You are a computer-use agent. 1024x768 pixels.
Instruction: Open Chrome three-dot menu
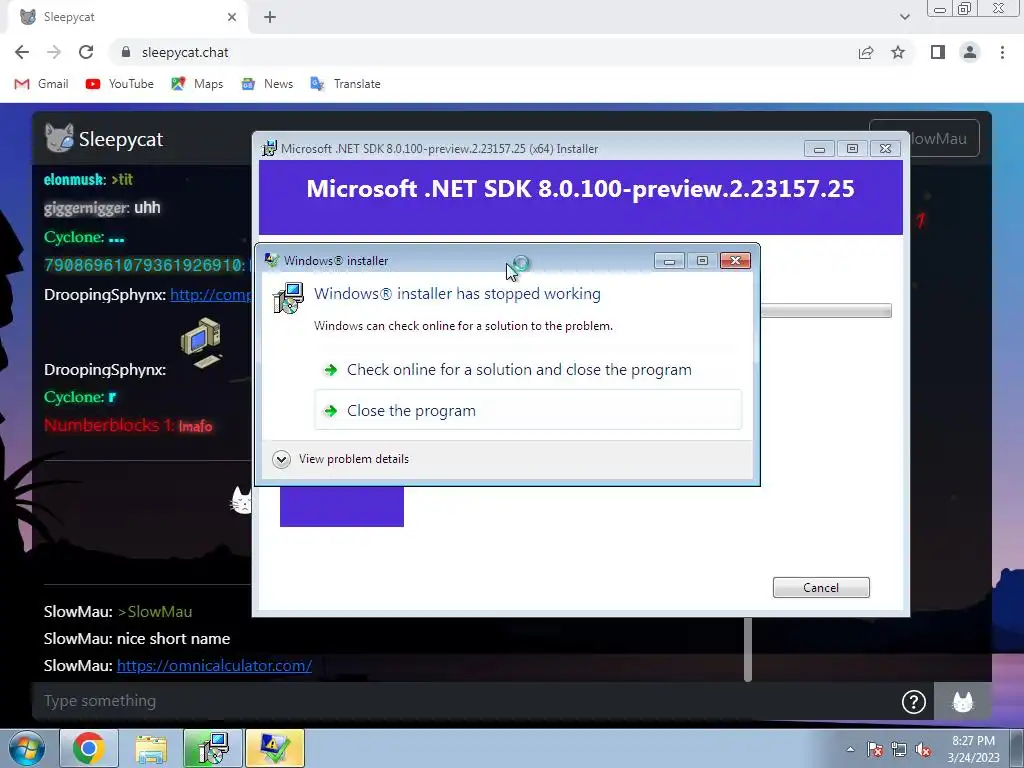1002,52
